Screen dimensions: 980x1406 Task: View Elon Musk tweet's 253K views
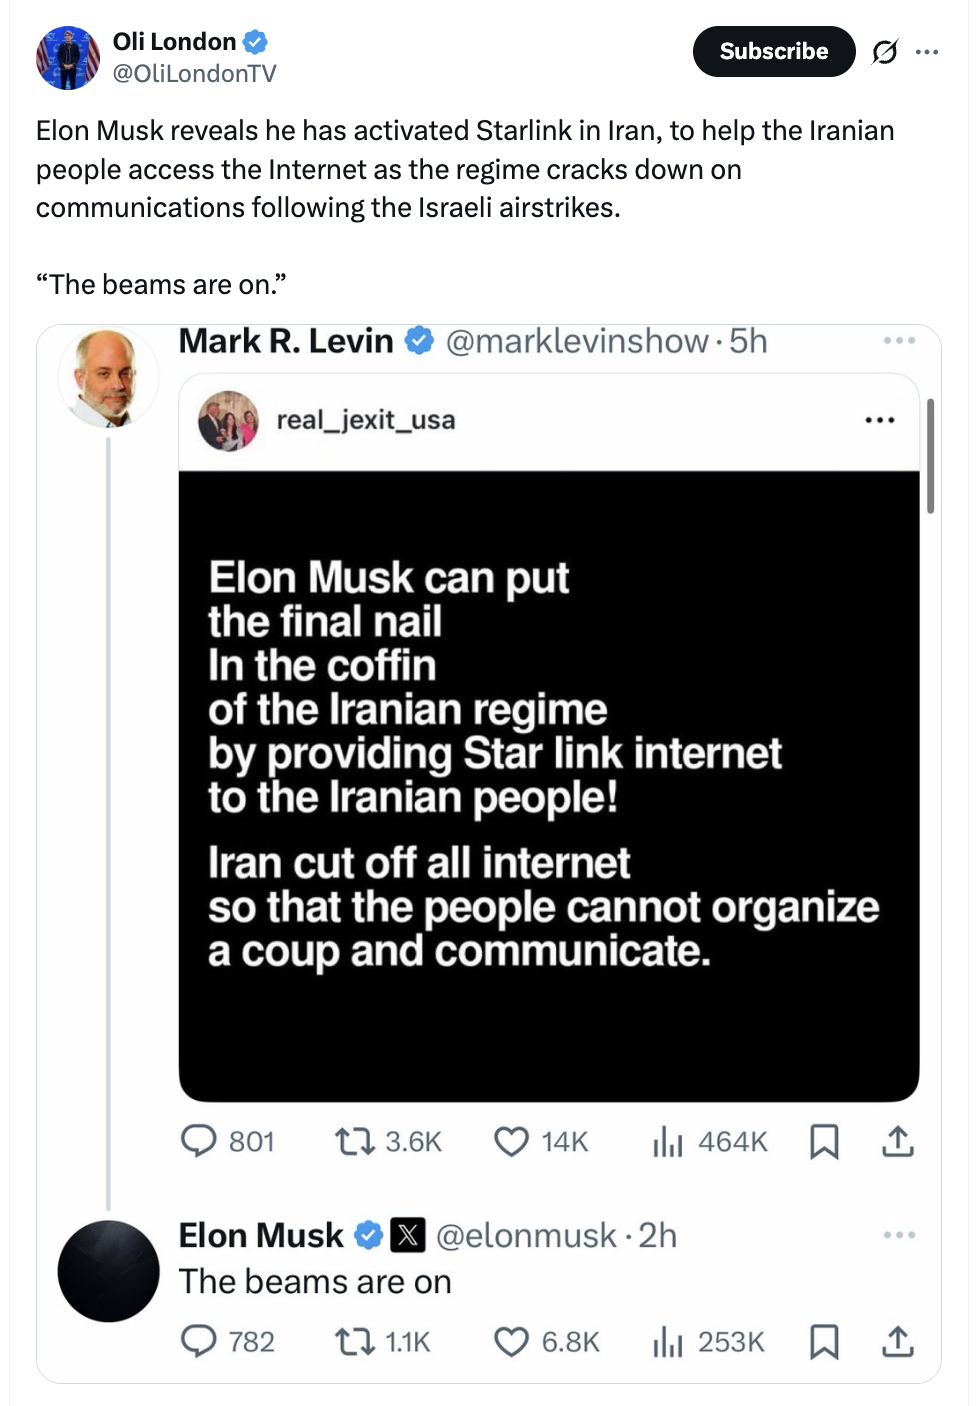point(667,1341)
